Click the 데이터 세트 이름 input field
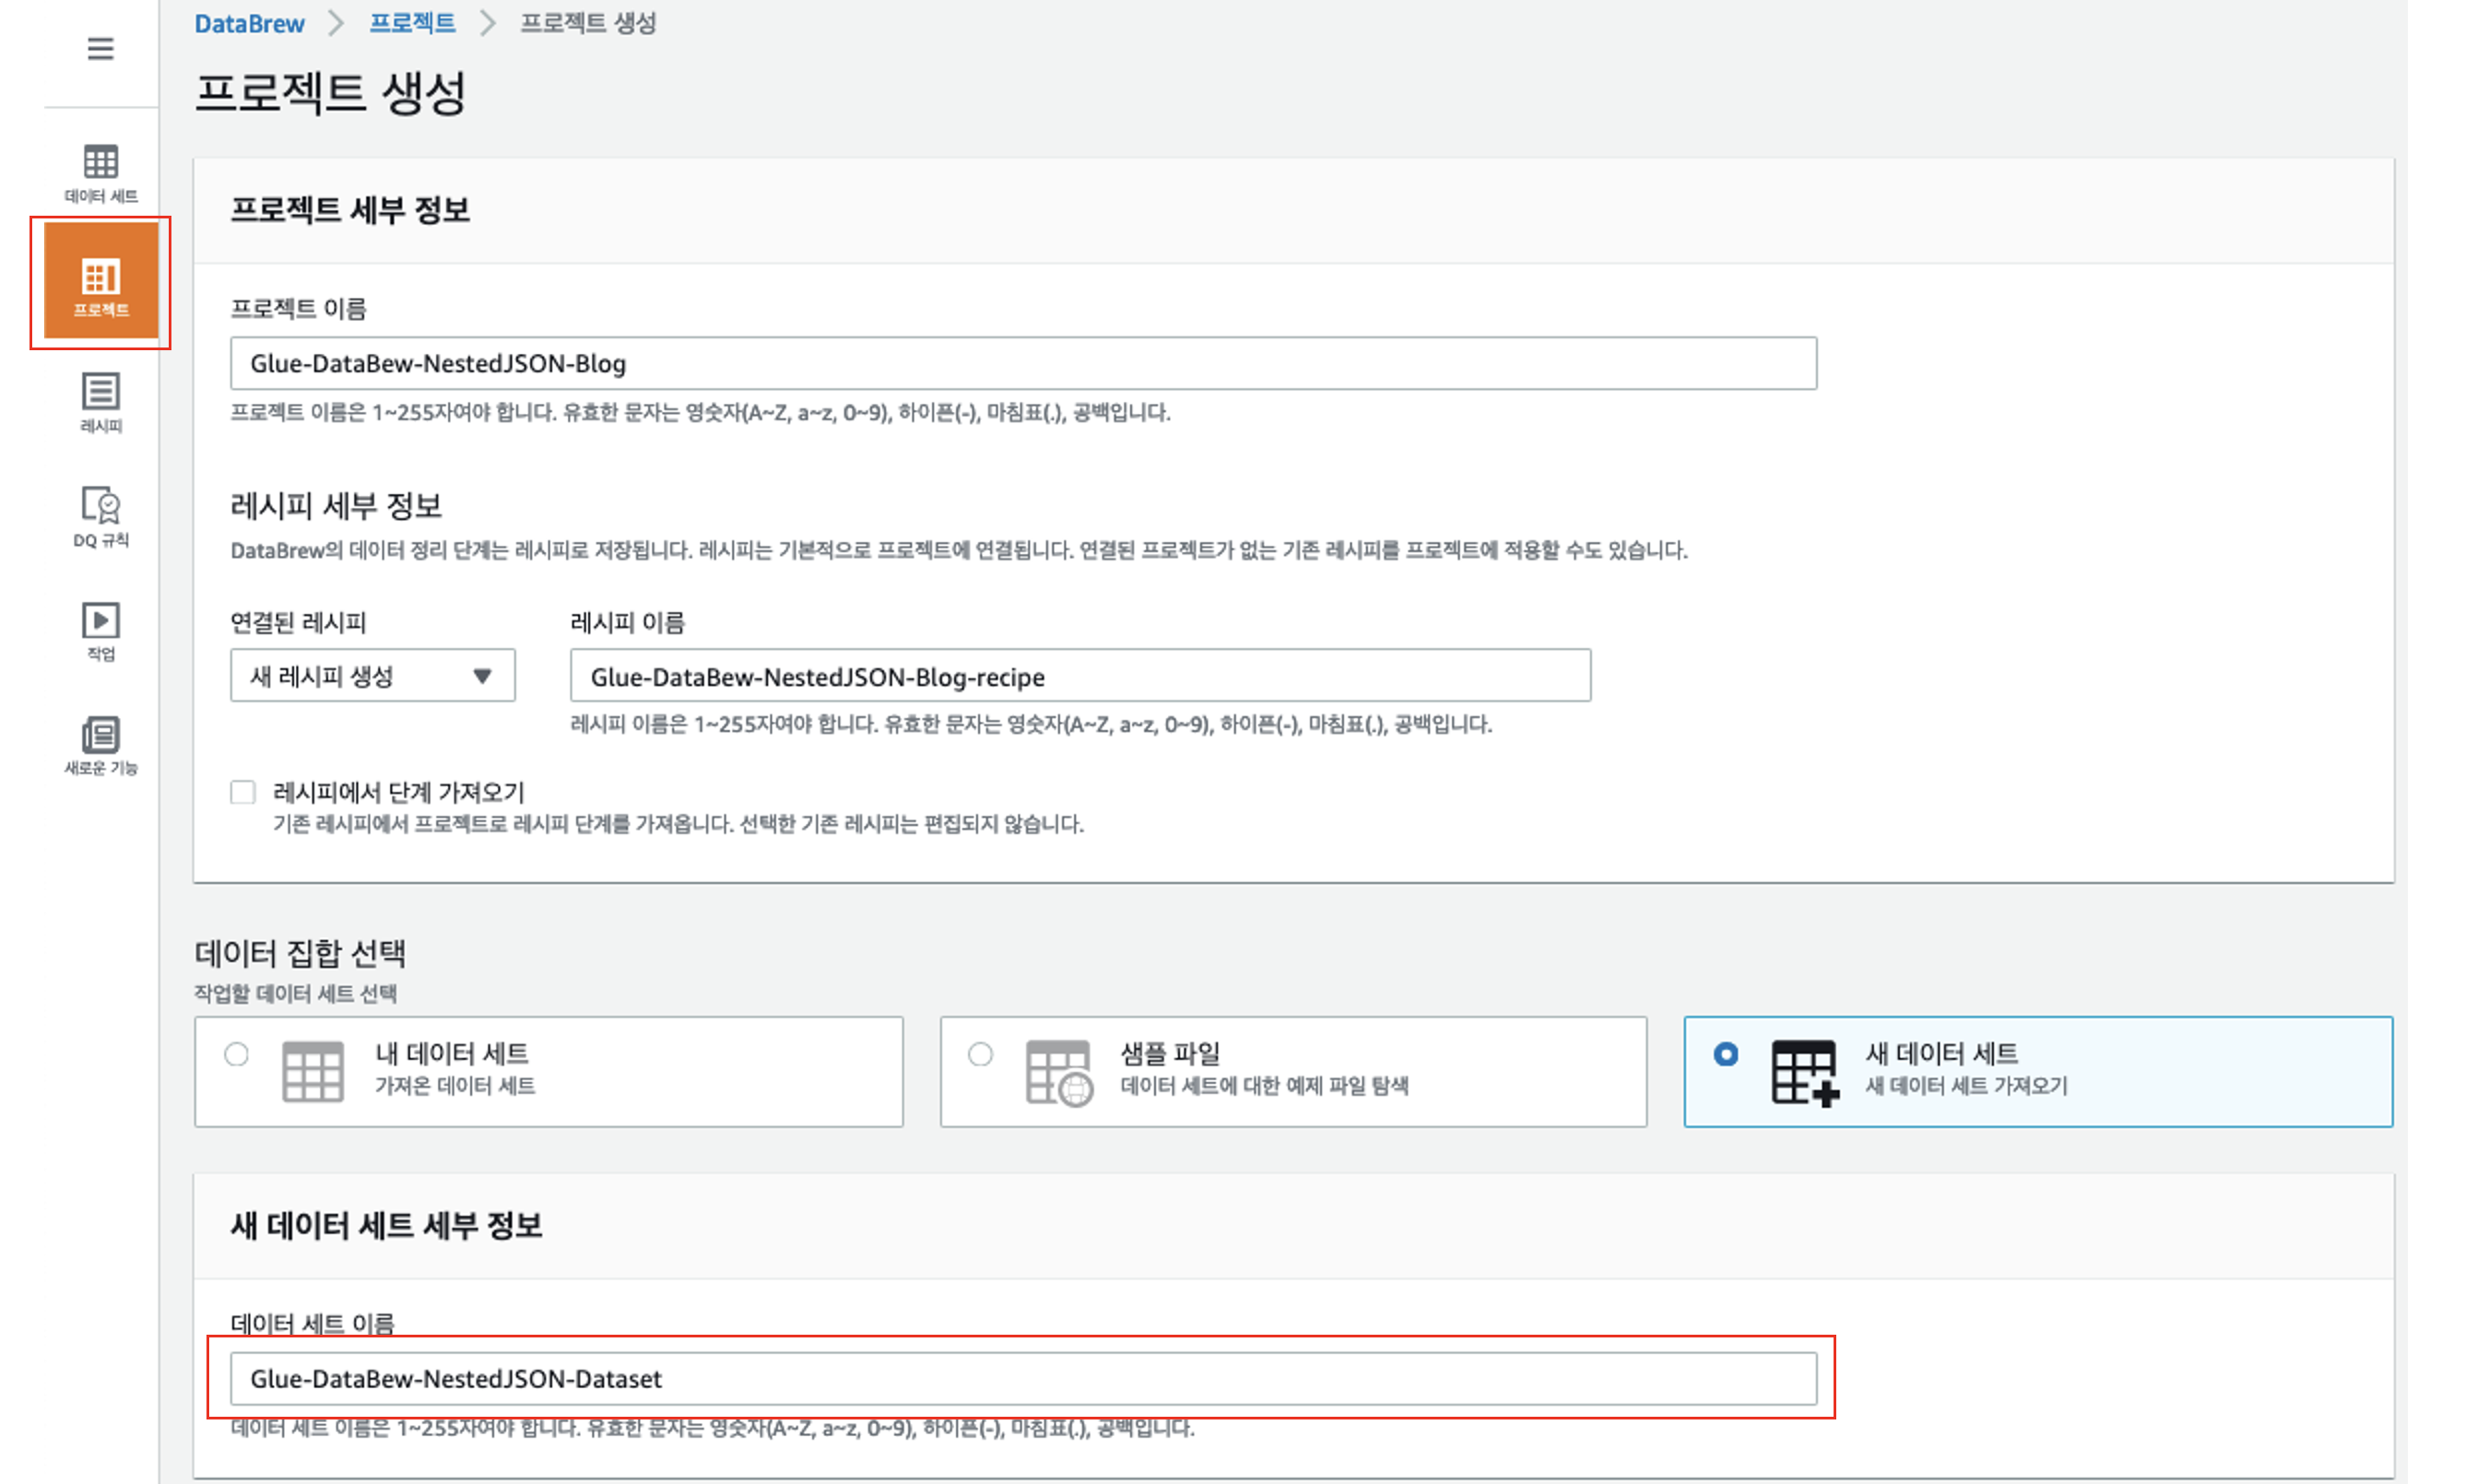The width and height of the screenshot is (2465, 1484). [x=1022, y=1378]
